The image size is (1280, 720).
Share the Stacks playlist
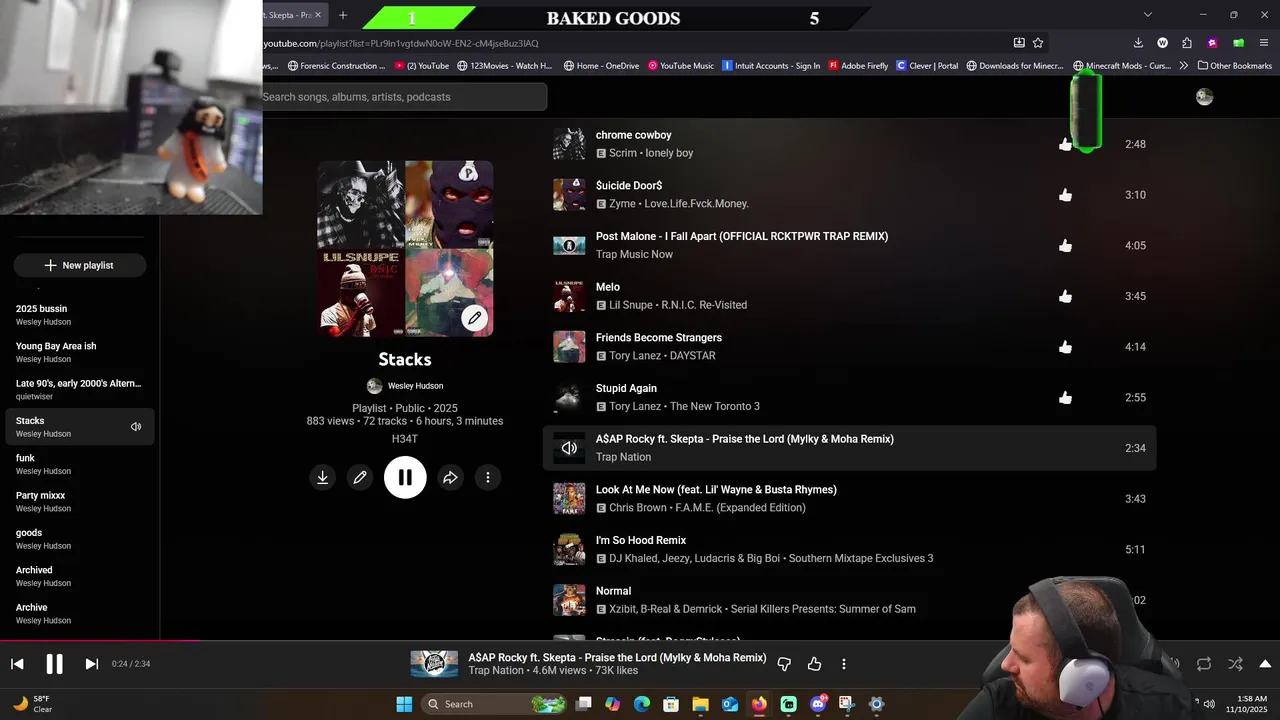pyautogui.click(x=450, y=478)
